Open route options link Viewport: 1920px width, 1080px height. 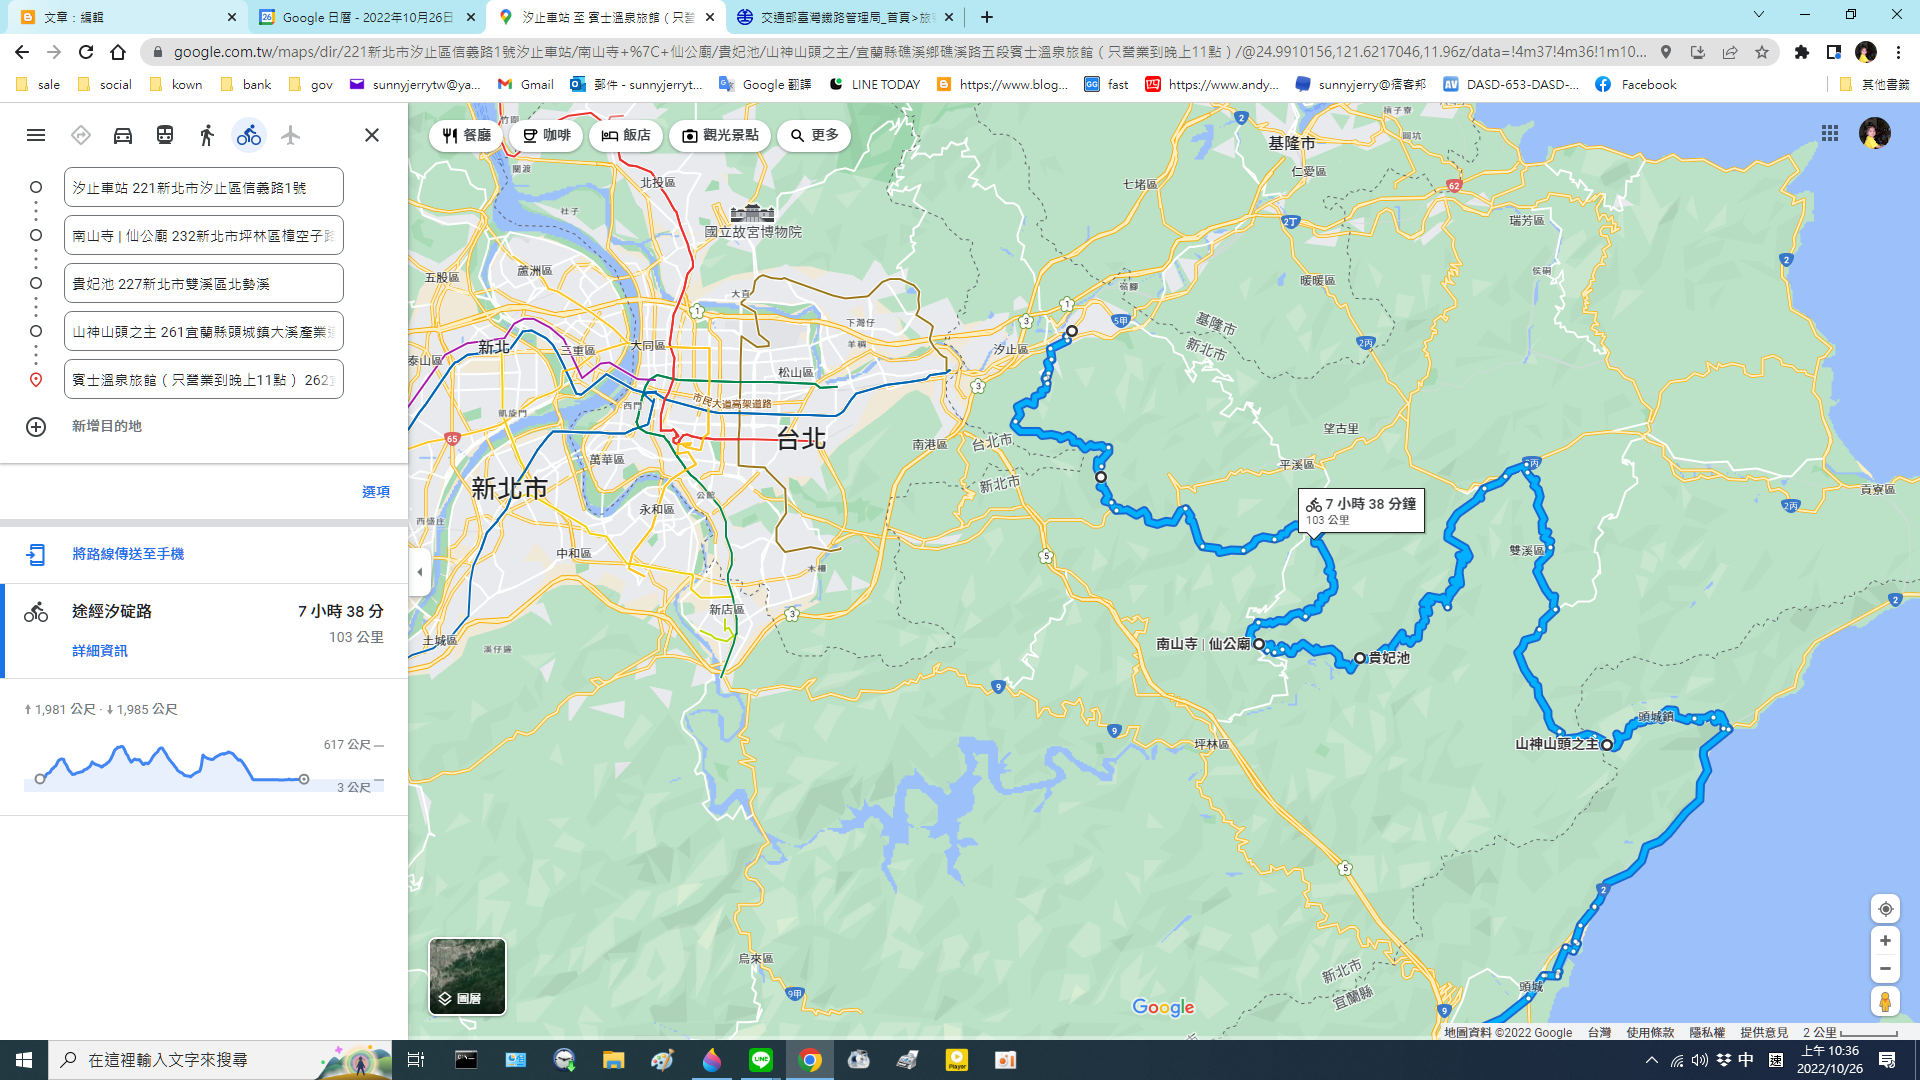tap(375, 492)
